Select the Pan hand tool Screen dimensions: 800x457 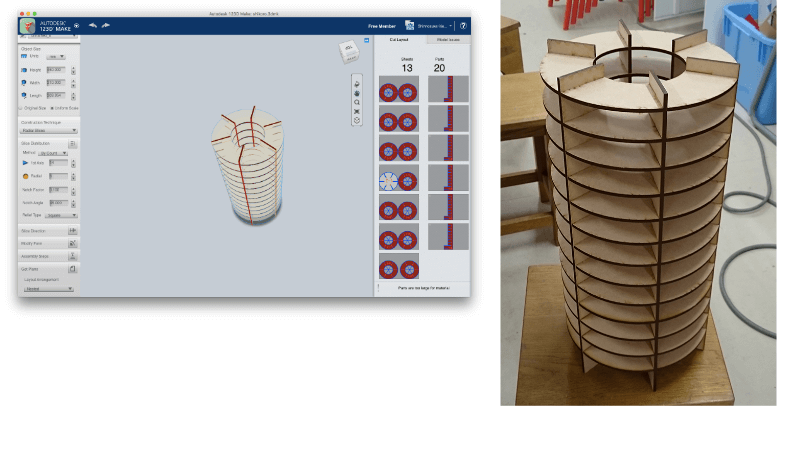point(357,93)
